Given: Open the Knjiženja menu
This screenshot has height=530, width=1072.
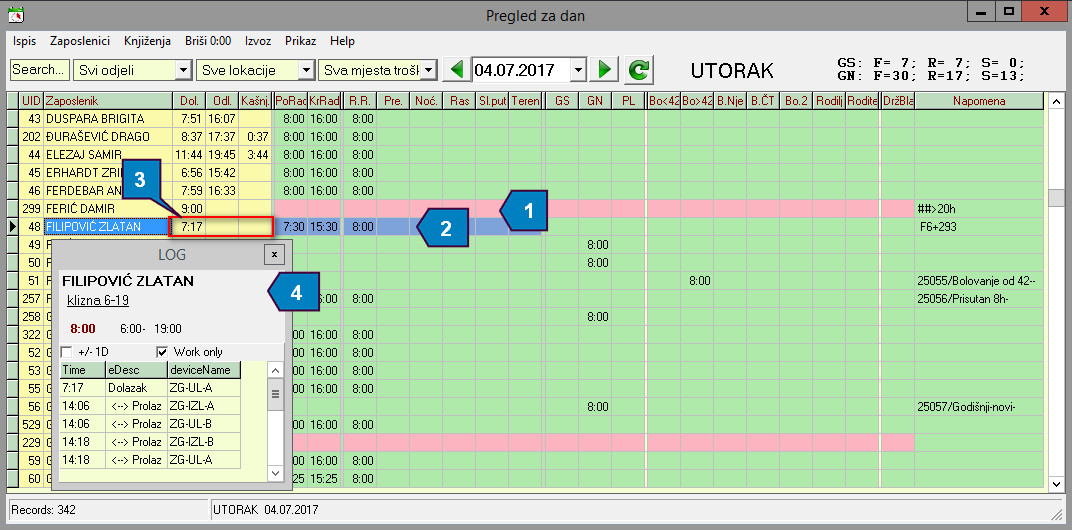Looking at the screenshot, I should (148, 41).
